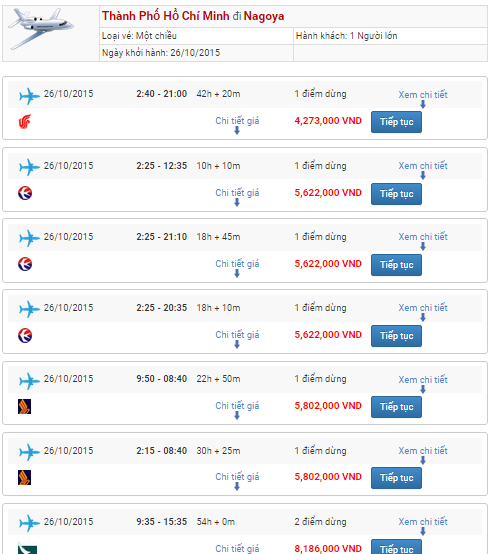495x554 pixels.
Task: Expand Chi tiết giá for the 10h + 10m flight
Action: click(237, 193)
